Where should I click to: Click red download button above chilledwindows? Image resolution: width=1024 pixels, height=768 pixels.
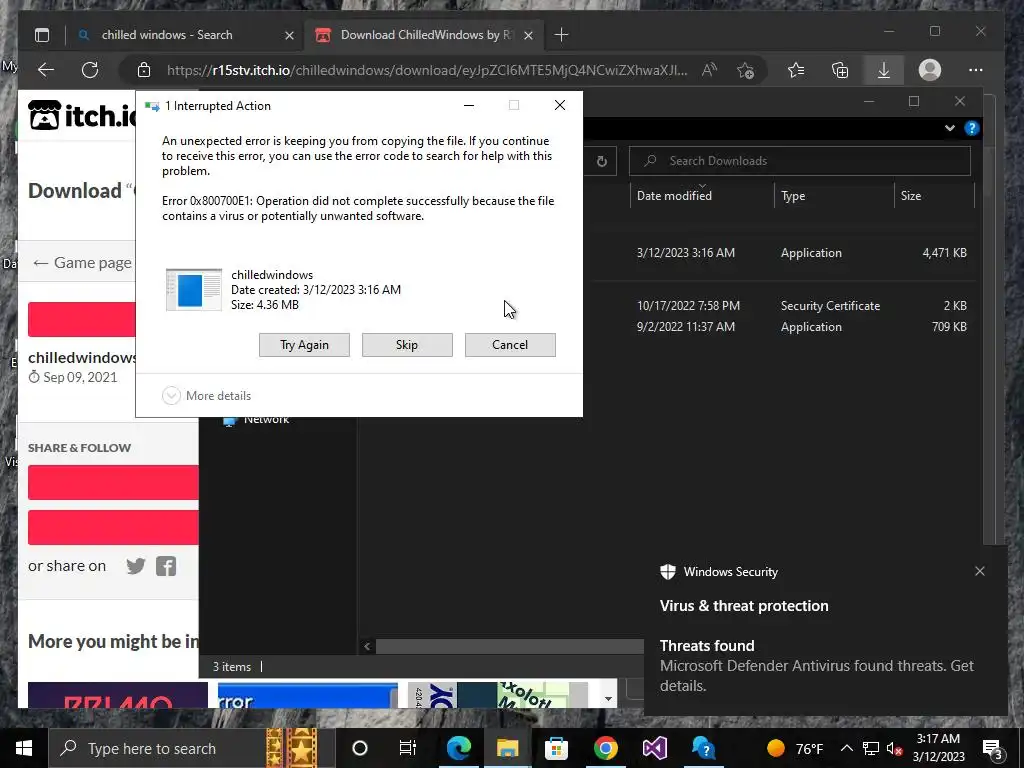[82, 319]
